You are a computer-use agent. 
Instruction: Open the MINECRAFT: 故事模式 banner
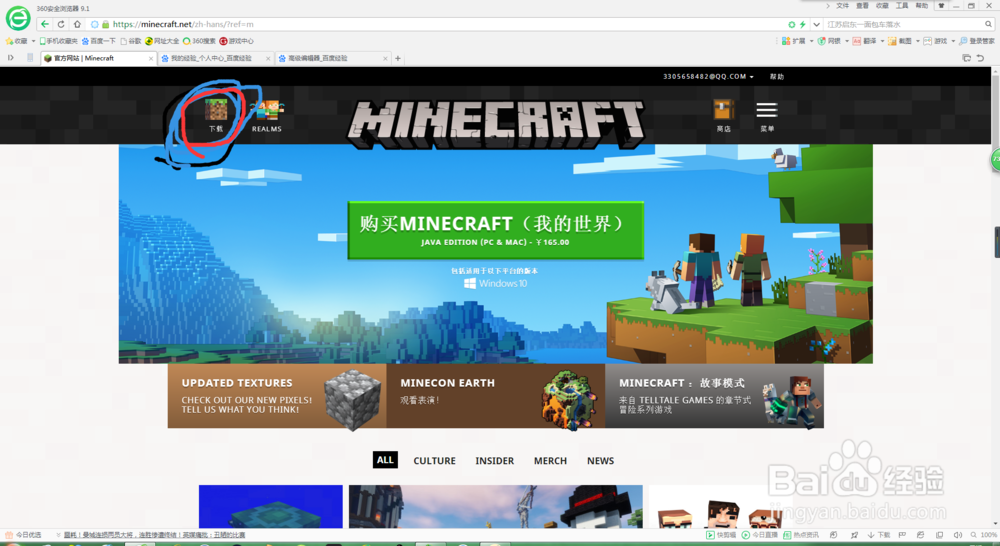point(714,395)
